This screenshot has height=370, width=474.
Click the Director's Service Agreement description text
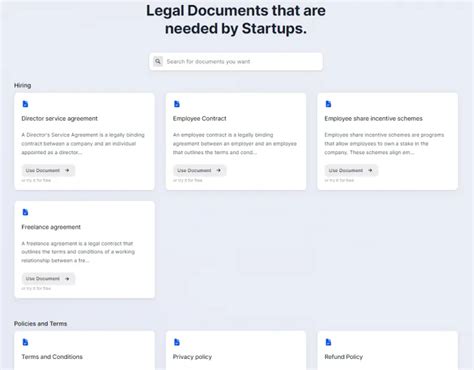tap(83, 144)
